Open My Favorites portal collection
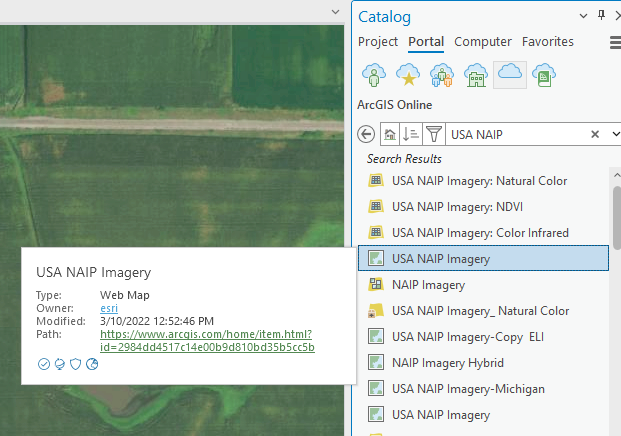The width and height of the screenshot is (621, 436). click(408, 74)
